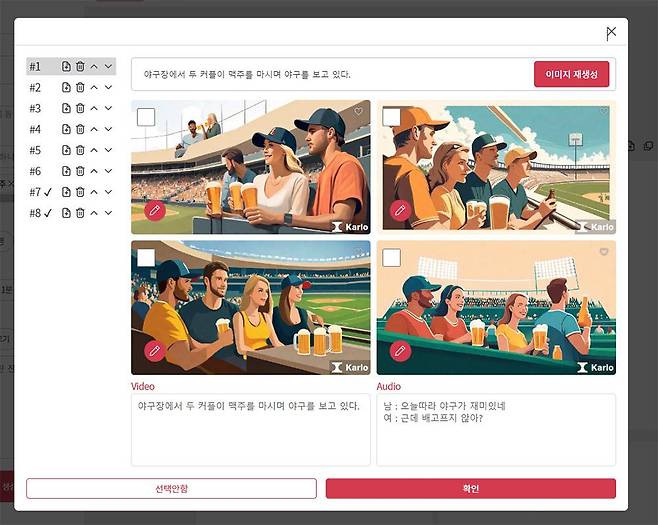Move scene #7 down in the list

(108, 192)
